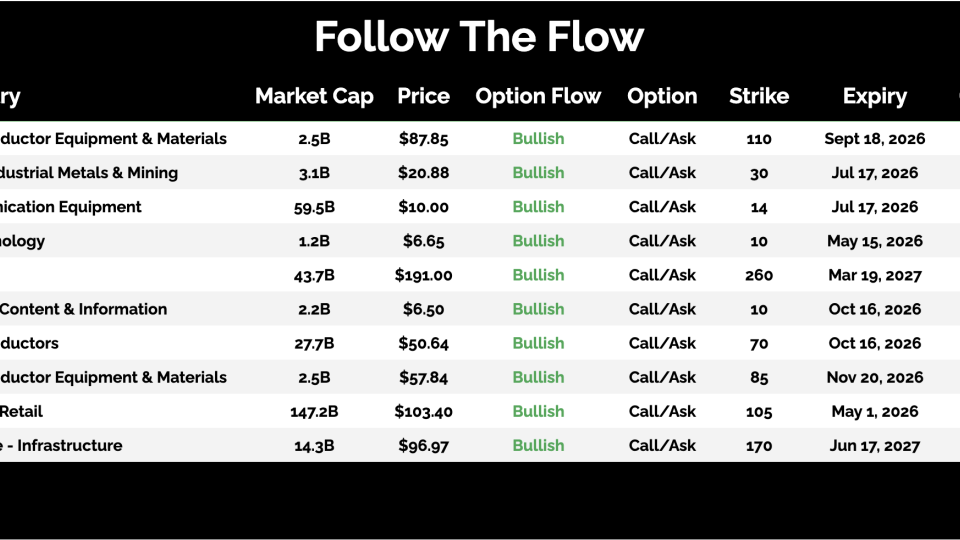
Task: Click the Price column header
Action: [423, 97]
